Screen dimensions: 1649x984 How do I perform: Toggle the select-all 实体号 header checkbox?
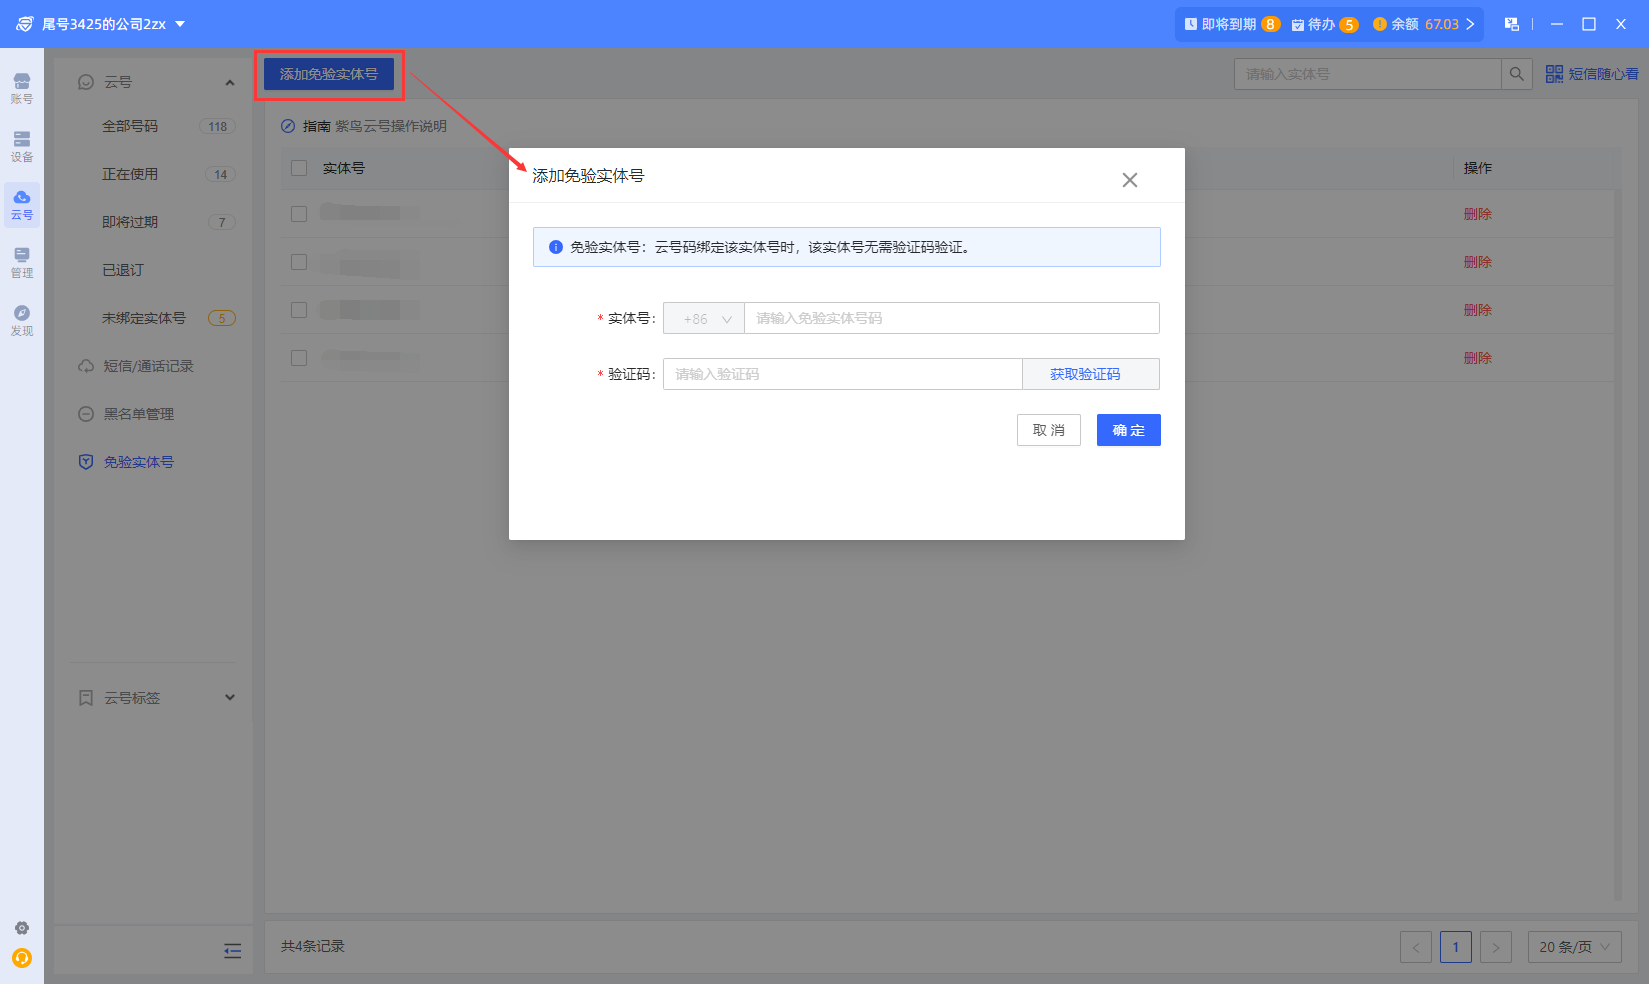[299, 168]
